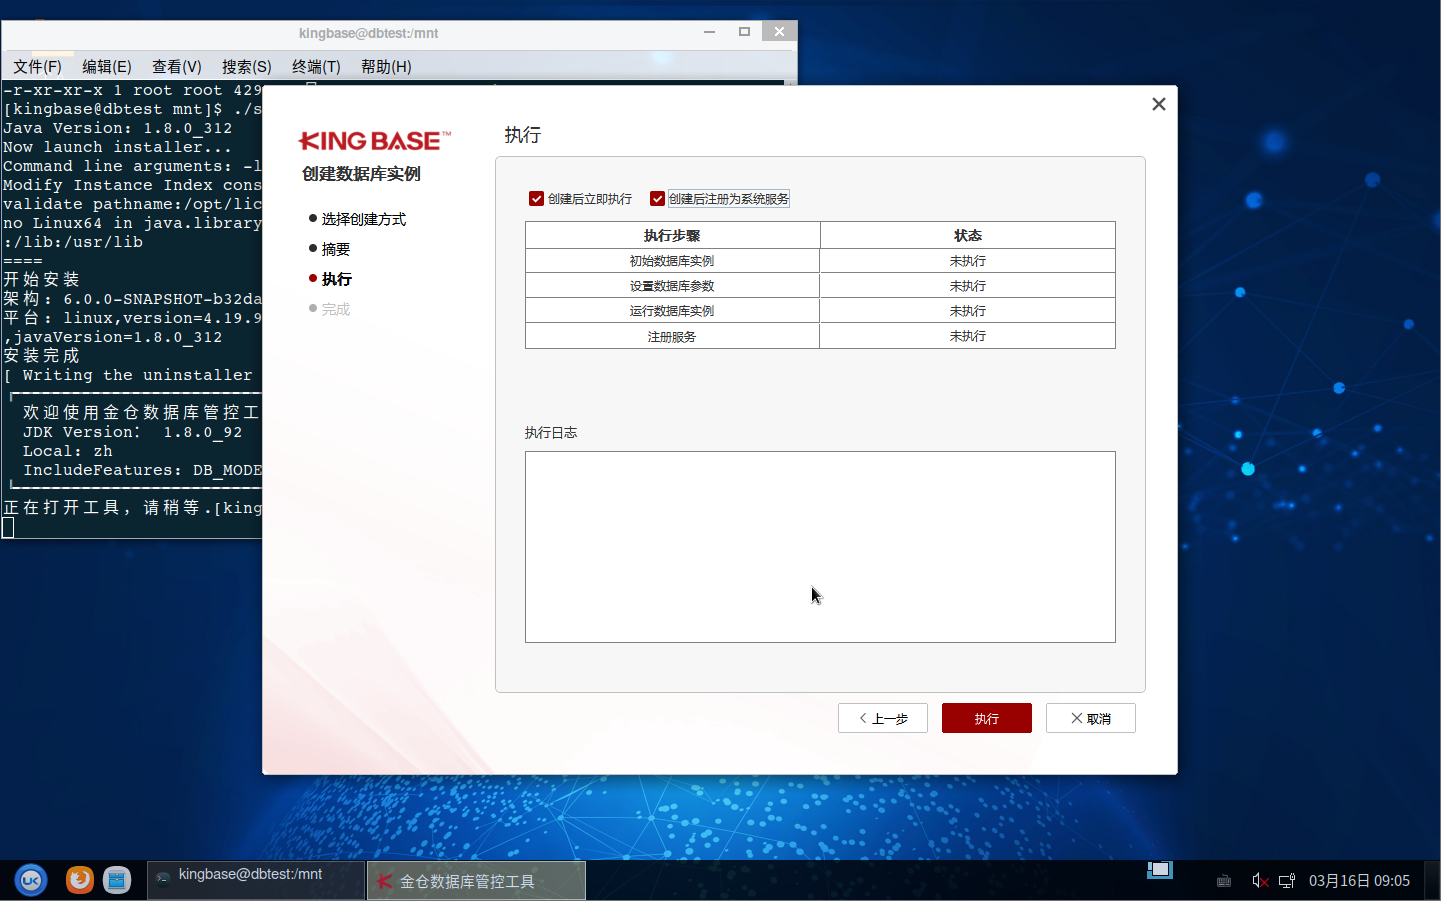Minimize the terminal window
Viewport: 1441px width, 901px height.
pyautogui.click(x=710, y=32)
